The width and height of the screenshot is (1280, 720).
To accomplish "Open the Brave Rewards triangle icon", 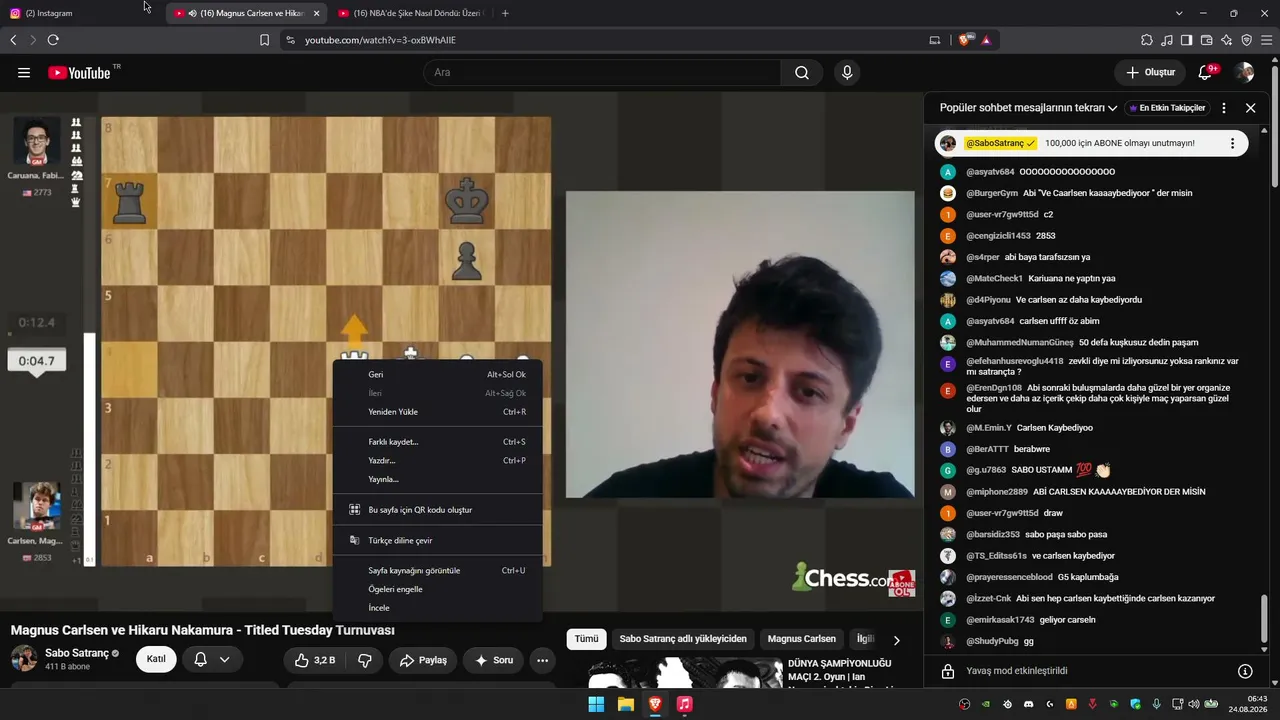I will tap(986, 40).
